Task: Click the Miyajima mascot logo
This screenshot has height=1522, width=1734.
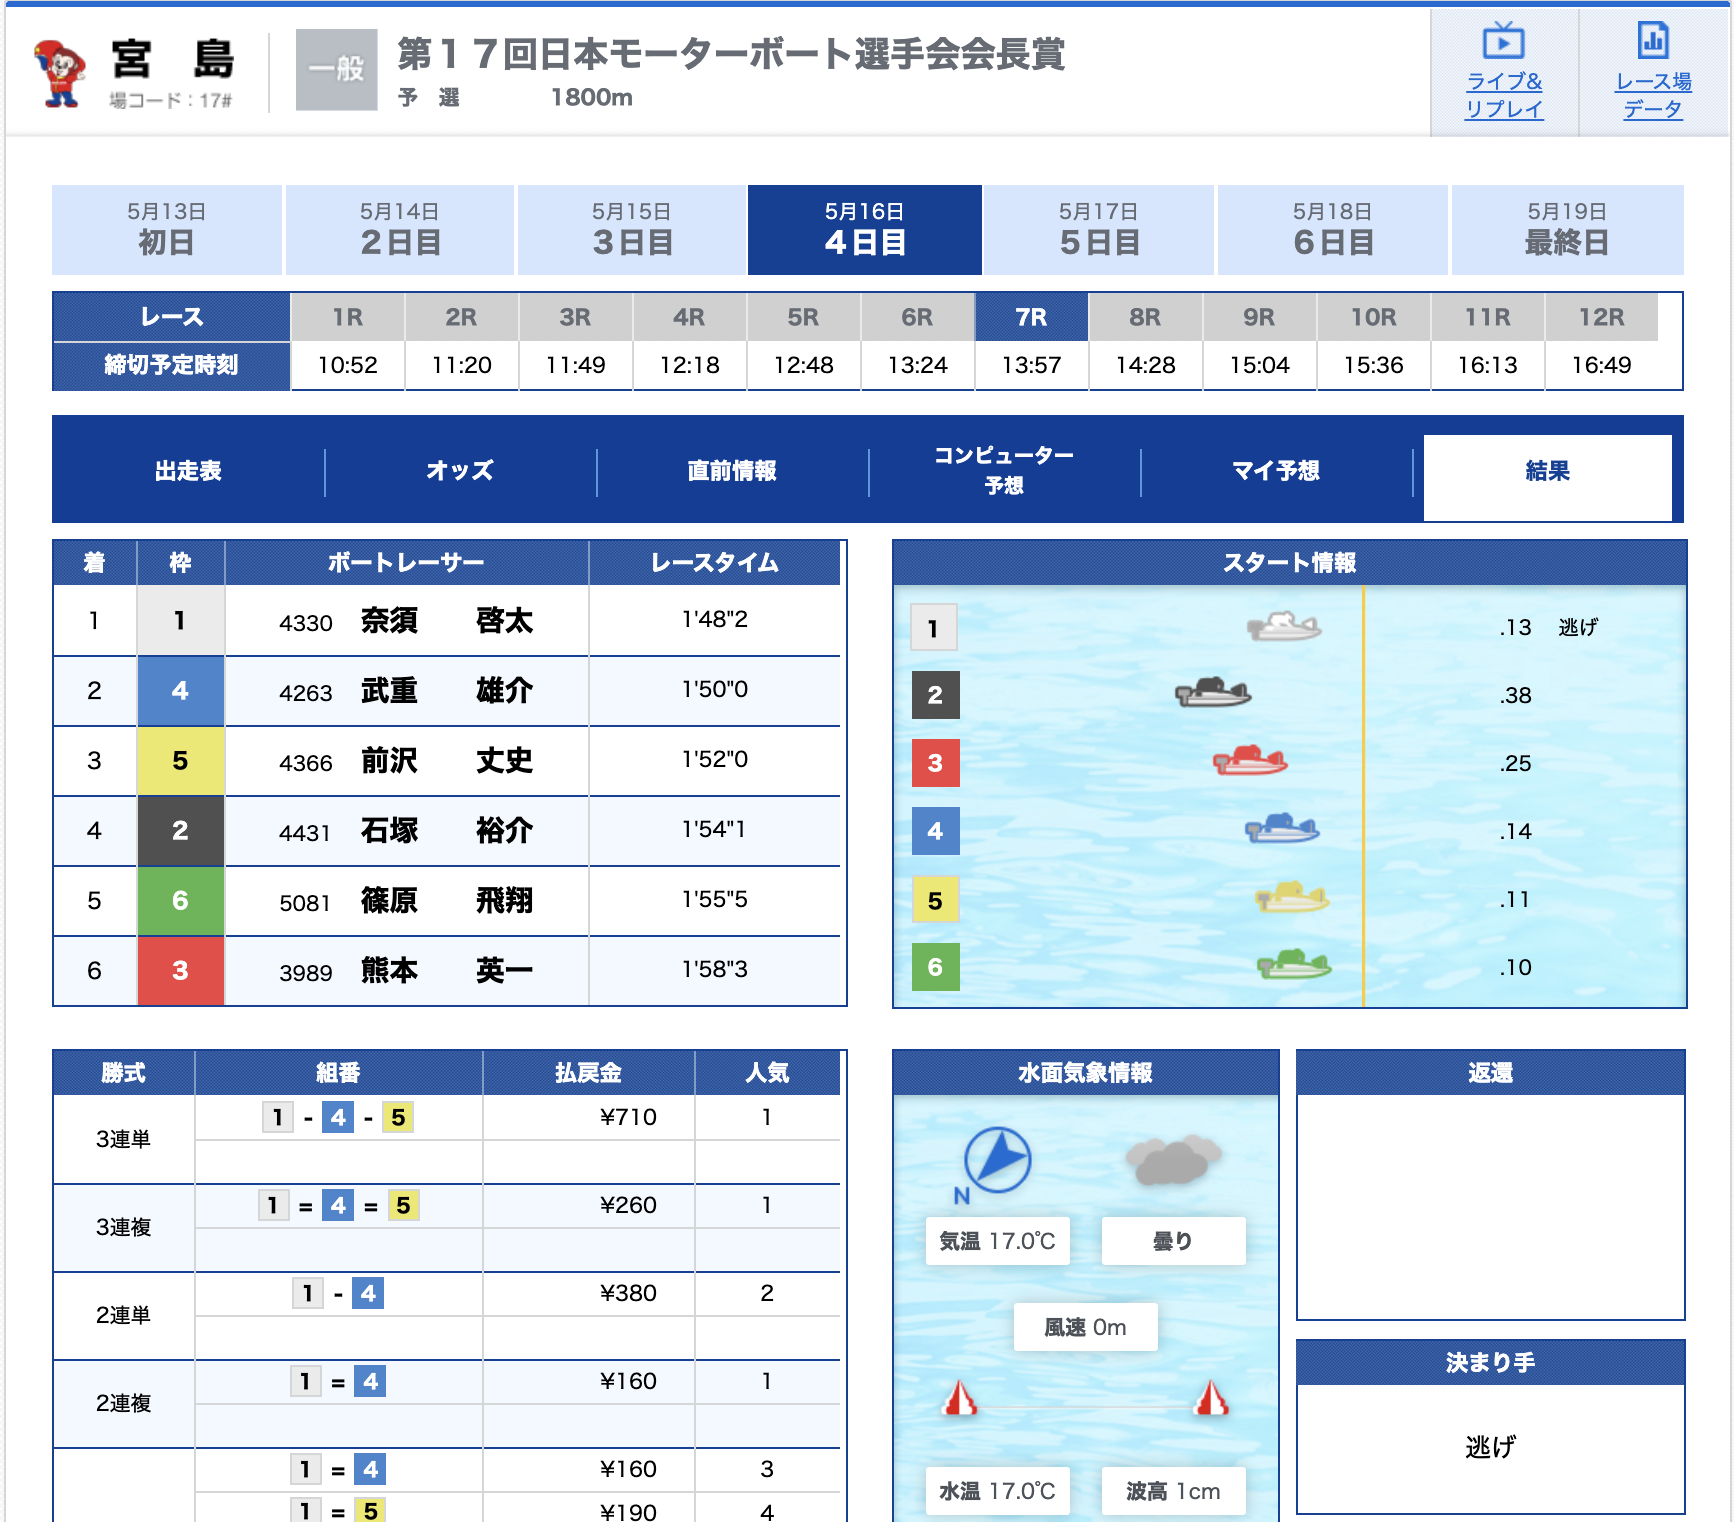Action: tap(60, 72)
